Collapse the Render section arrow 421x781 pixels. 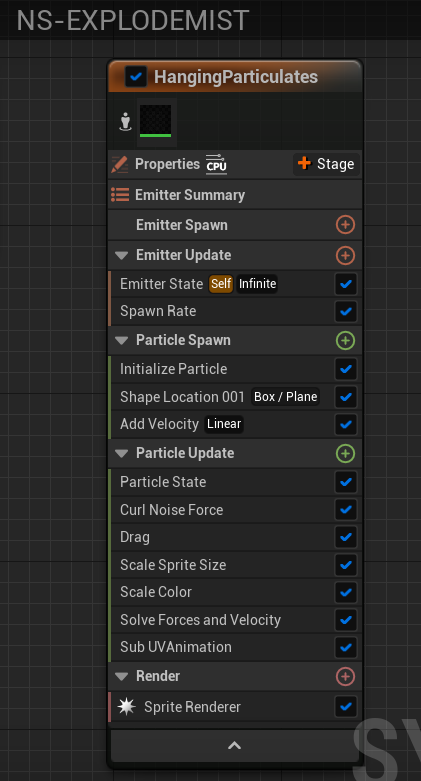(x=122, y=676)
